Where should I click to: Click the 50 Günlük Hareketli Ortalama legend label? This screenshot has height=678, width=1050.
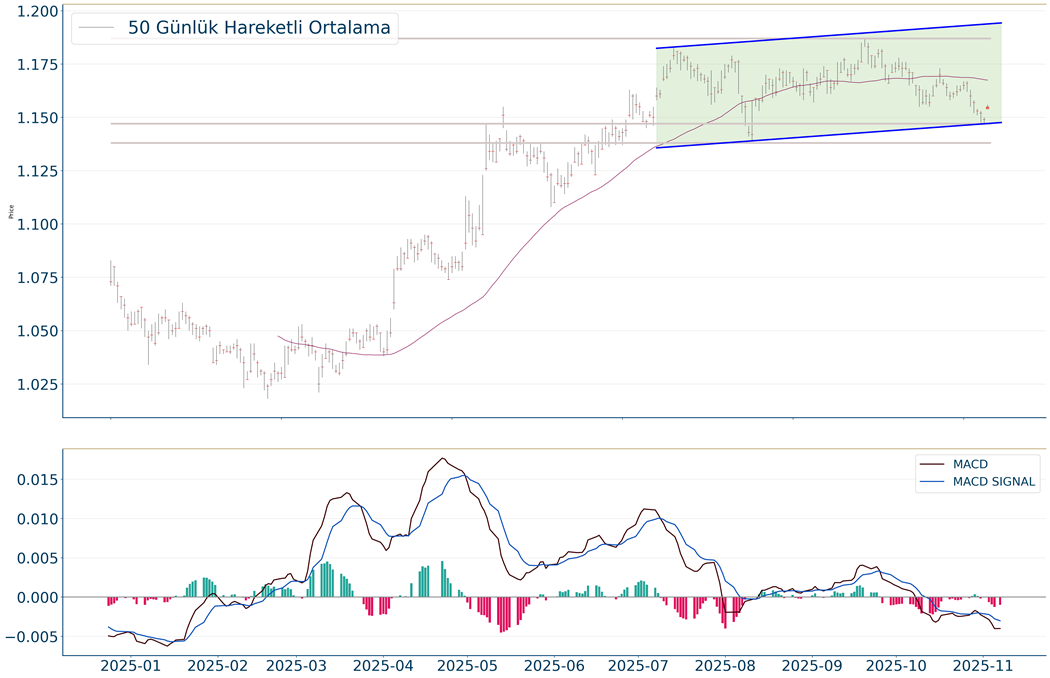259,28
